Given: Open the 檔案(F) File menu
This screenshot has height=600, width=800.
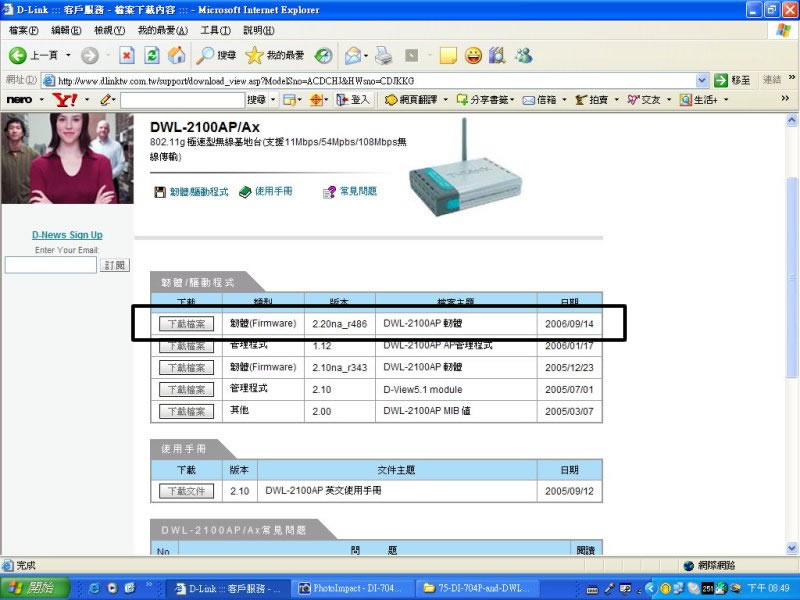Looking at the screenshot, I should pyautogui.click(x=23, y=31).
